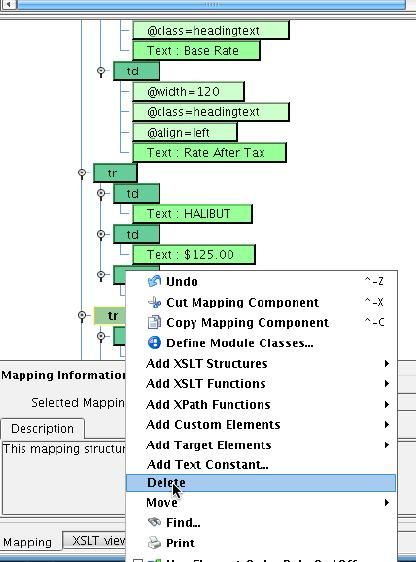416x562 pixels.
Task: Click the scissors Cut Mapping Component icon
Action: [x=154, y=302]
